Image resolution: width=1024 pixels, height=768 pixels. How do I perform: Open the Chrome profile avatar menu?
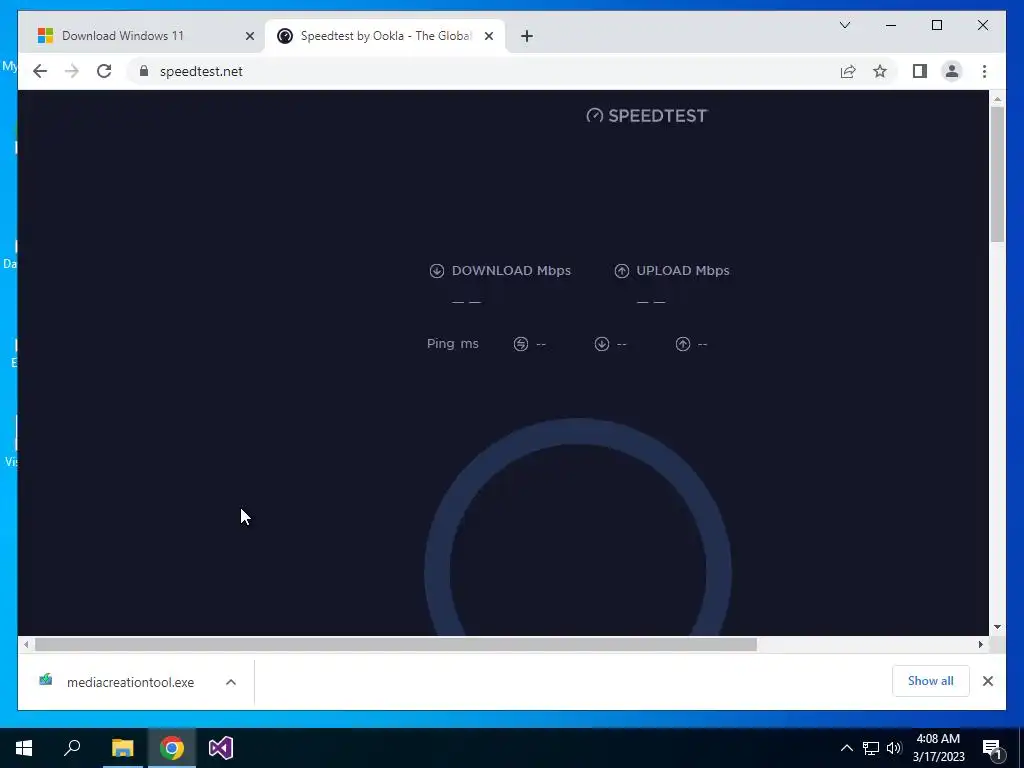pyautogui.click(x=952, y=71)
